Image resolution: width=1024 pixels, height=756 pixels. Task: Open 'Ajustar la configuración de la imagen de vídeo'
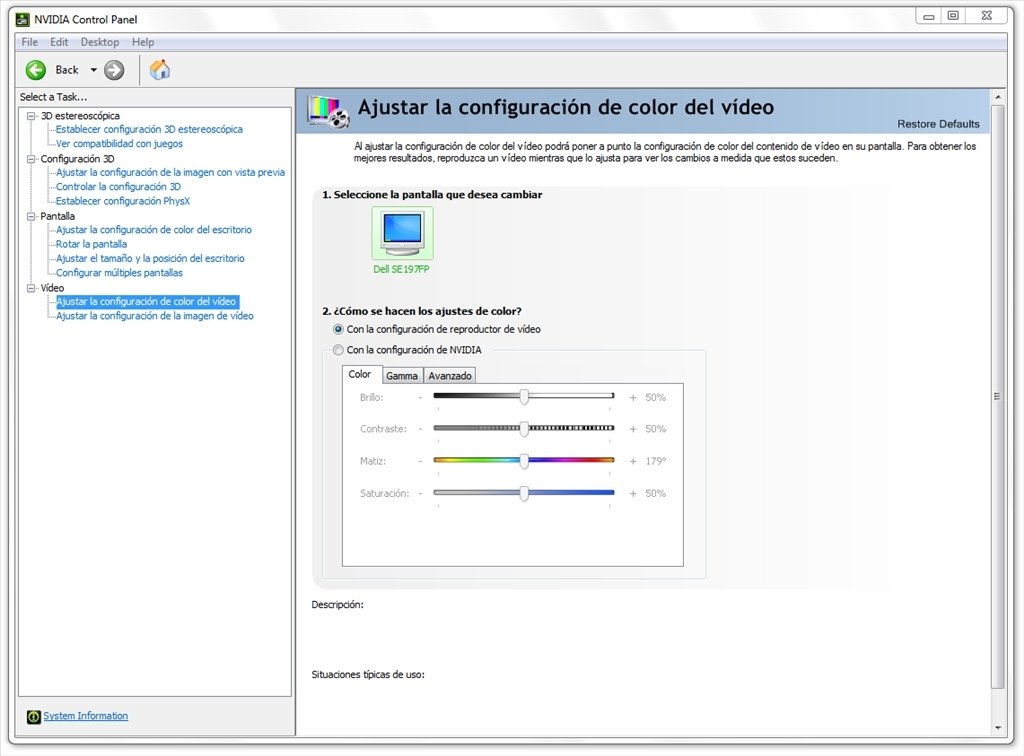tap(155, 316)
